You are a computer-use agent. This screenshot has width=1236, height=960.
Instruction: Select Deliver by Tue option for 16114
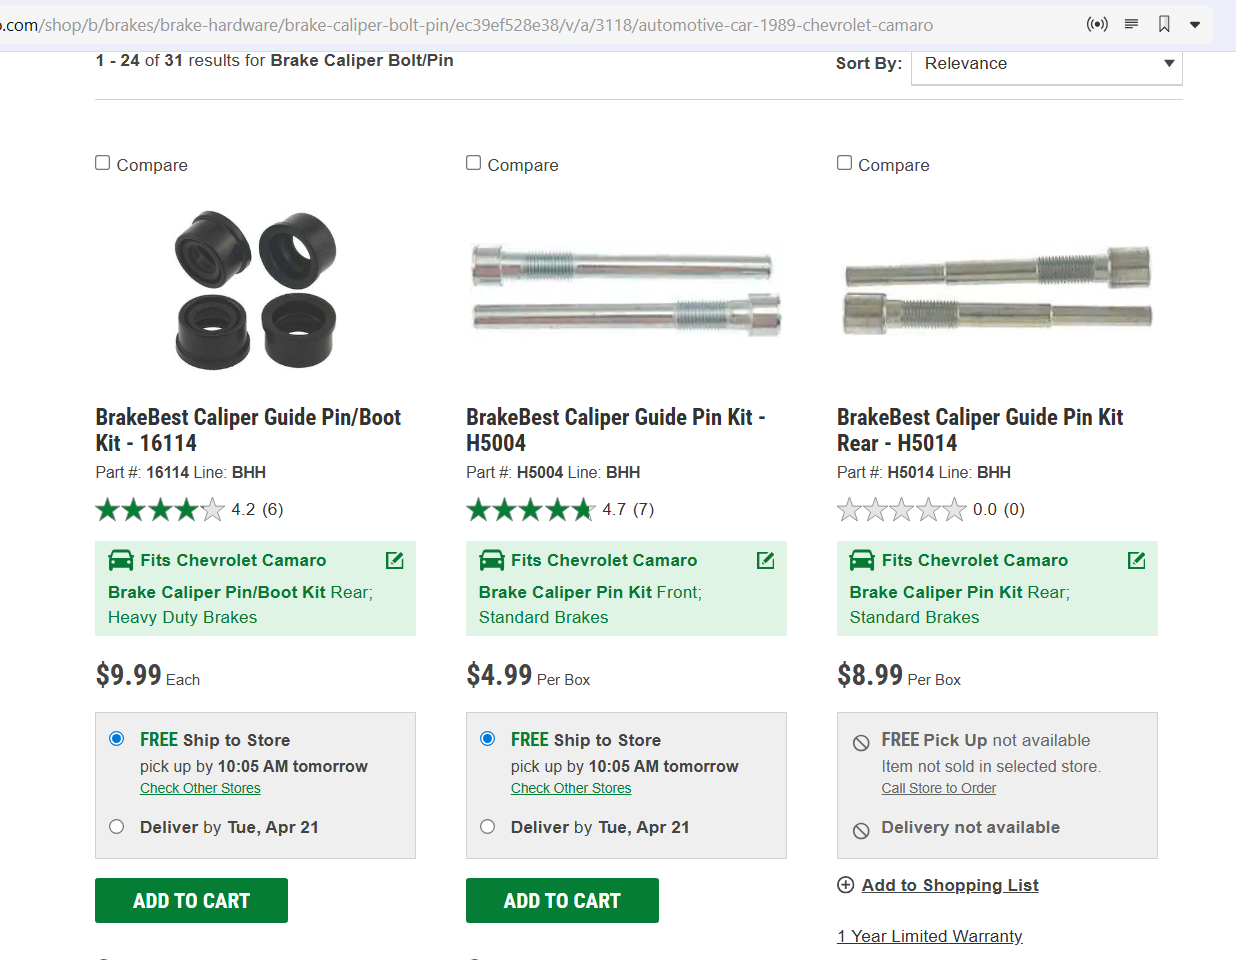(x=117, y=827)
